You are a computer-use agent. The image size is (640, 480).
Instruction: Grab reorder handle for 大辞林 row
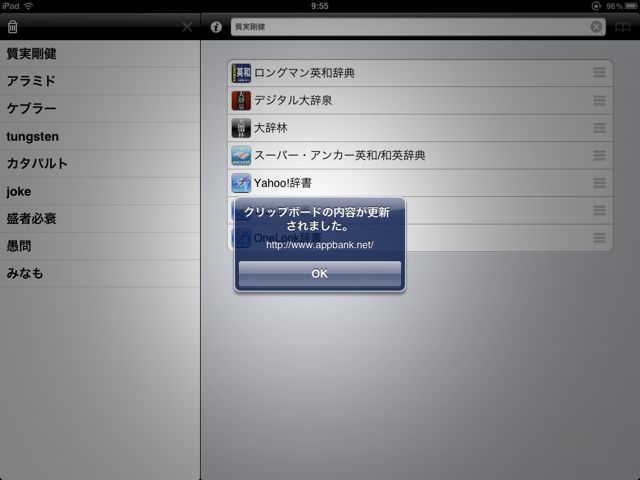(x=599, y=128)
